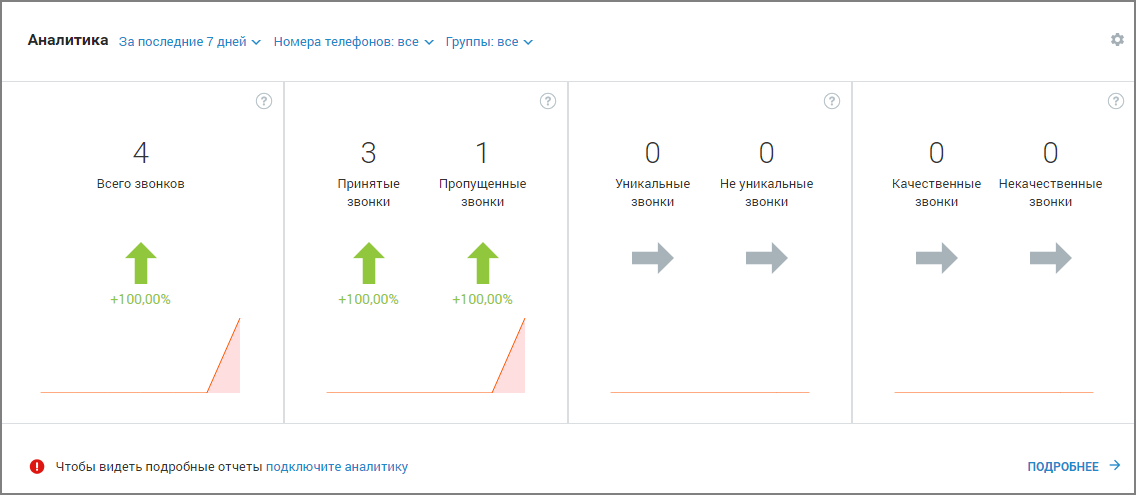Click help icon on quality calls card
The width and height of the screenshot is (1136, 495).
pyautogui.click(x=1116, y=101)
